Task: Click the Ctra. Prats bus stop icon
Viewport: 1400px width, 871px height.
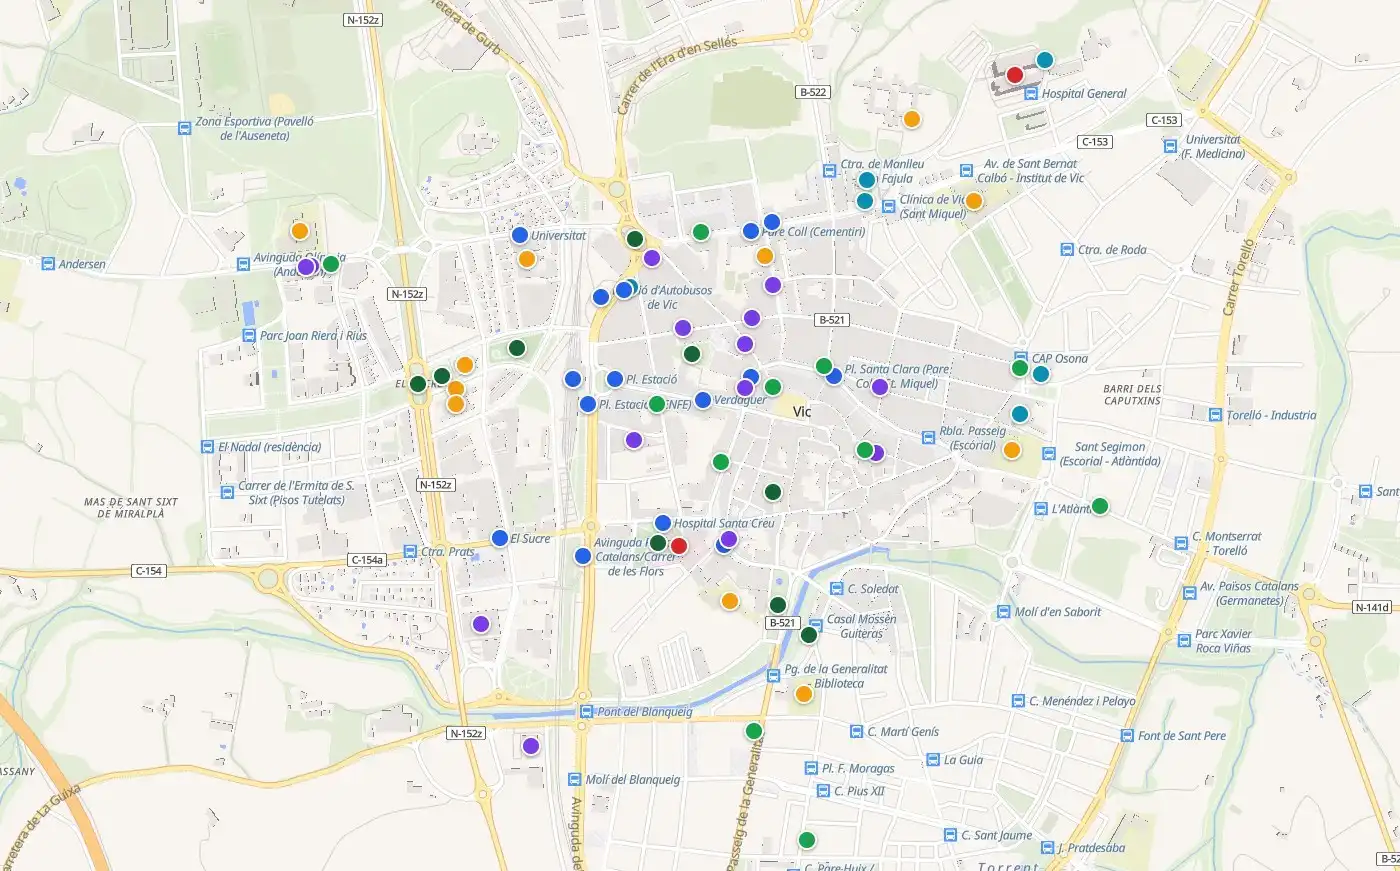Action: (x=410, y=551)
